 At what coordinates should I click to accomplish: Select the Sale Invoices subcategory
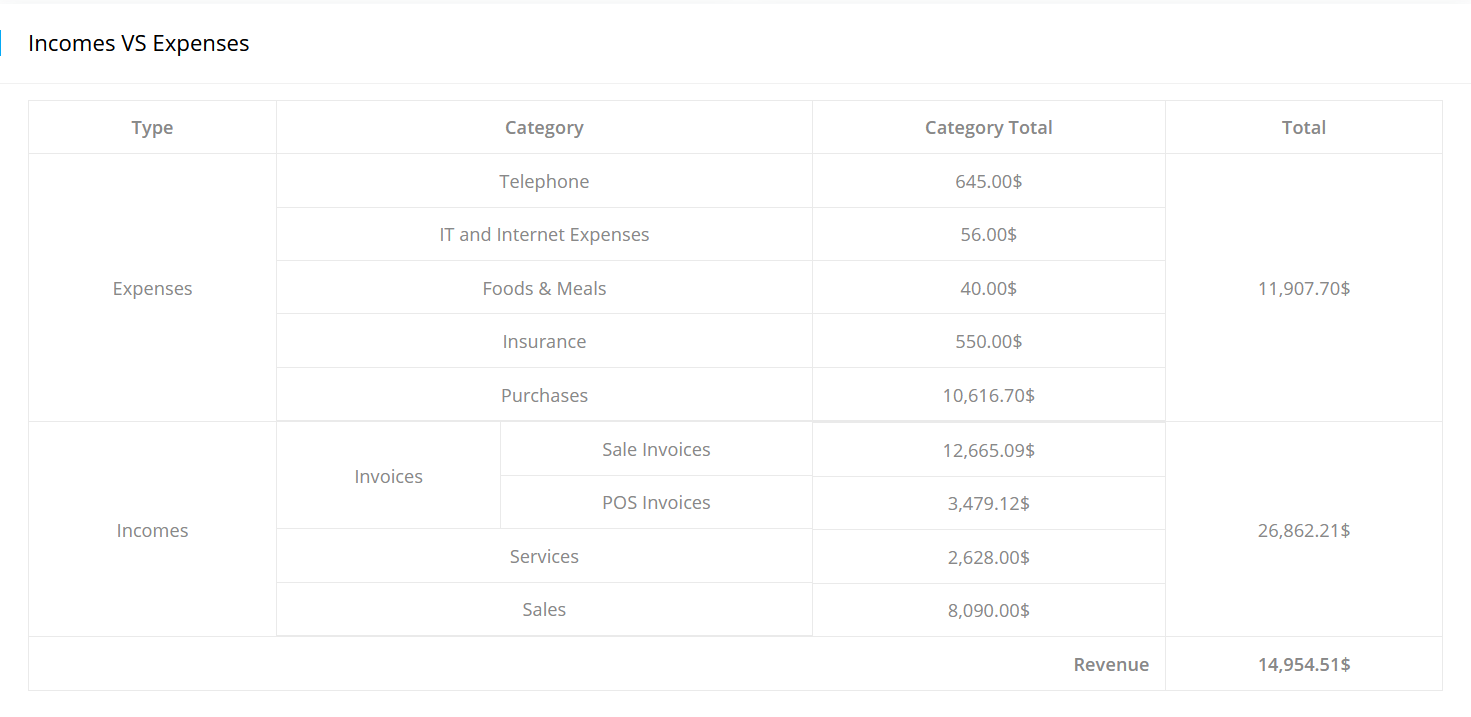click(x=656, y=450)
